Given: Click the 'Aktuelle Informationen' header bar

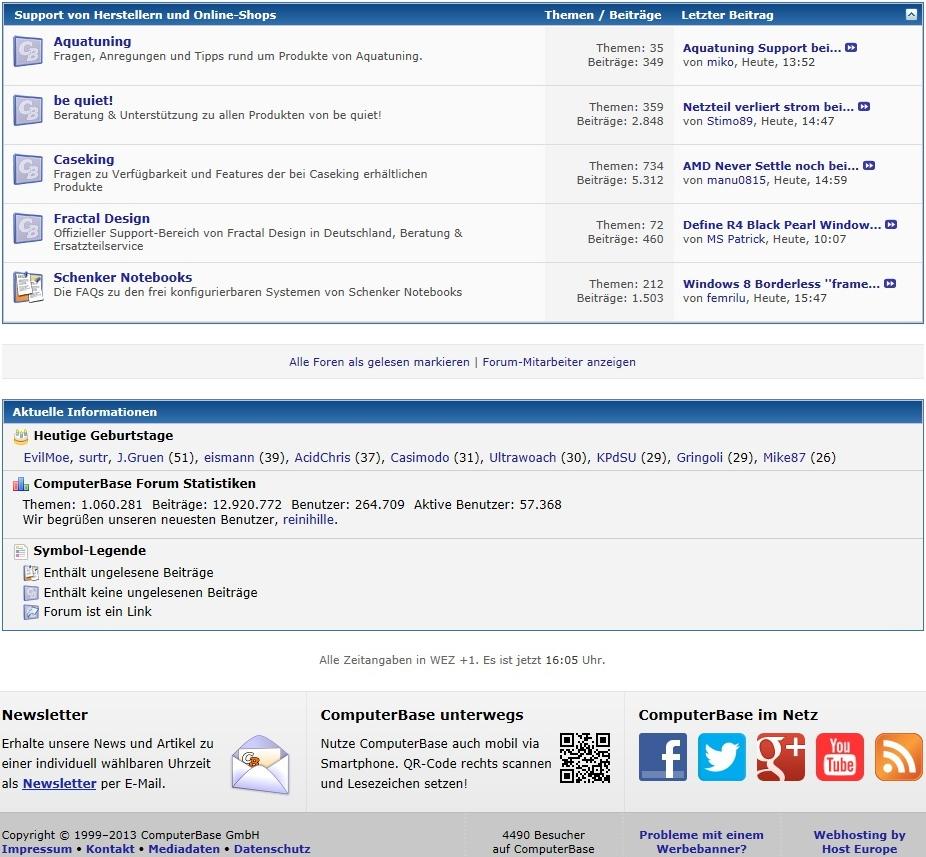Looking at the screenshot, I should 463,412.
